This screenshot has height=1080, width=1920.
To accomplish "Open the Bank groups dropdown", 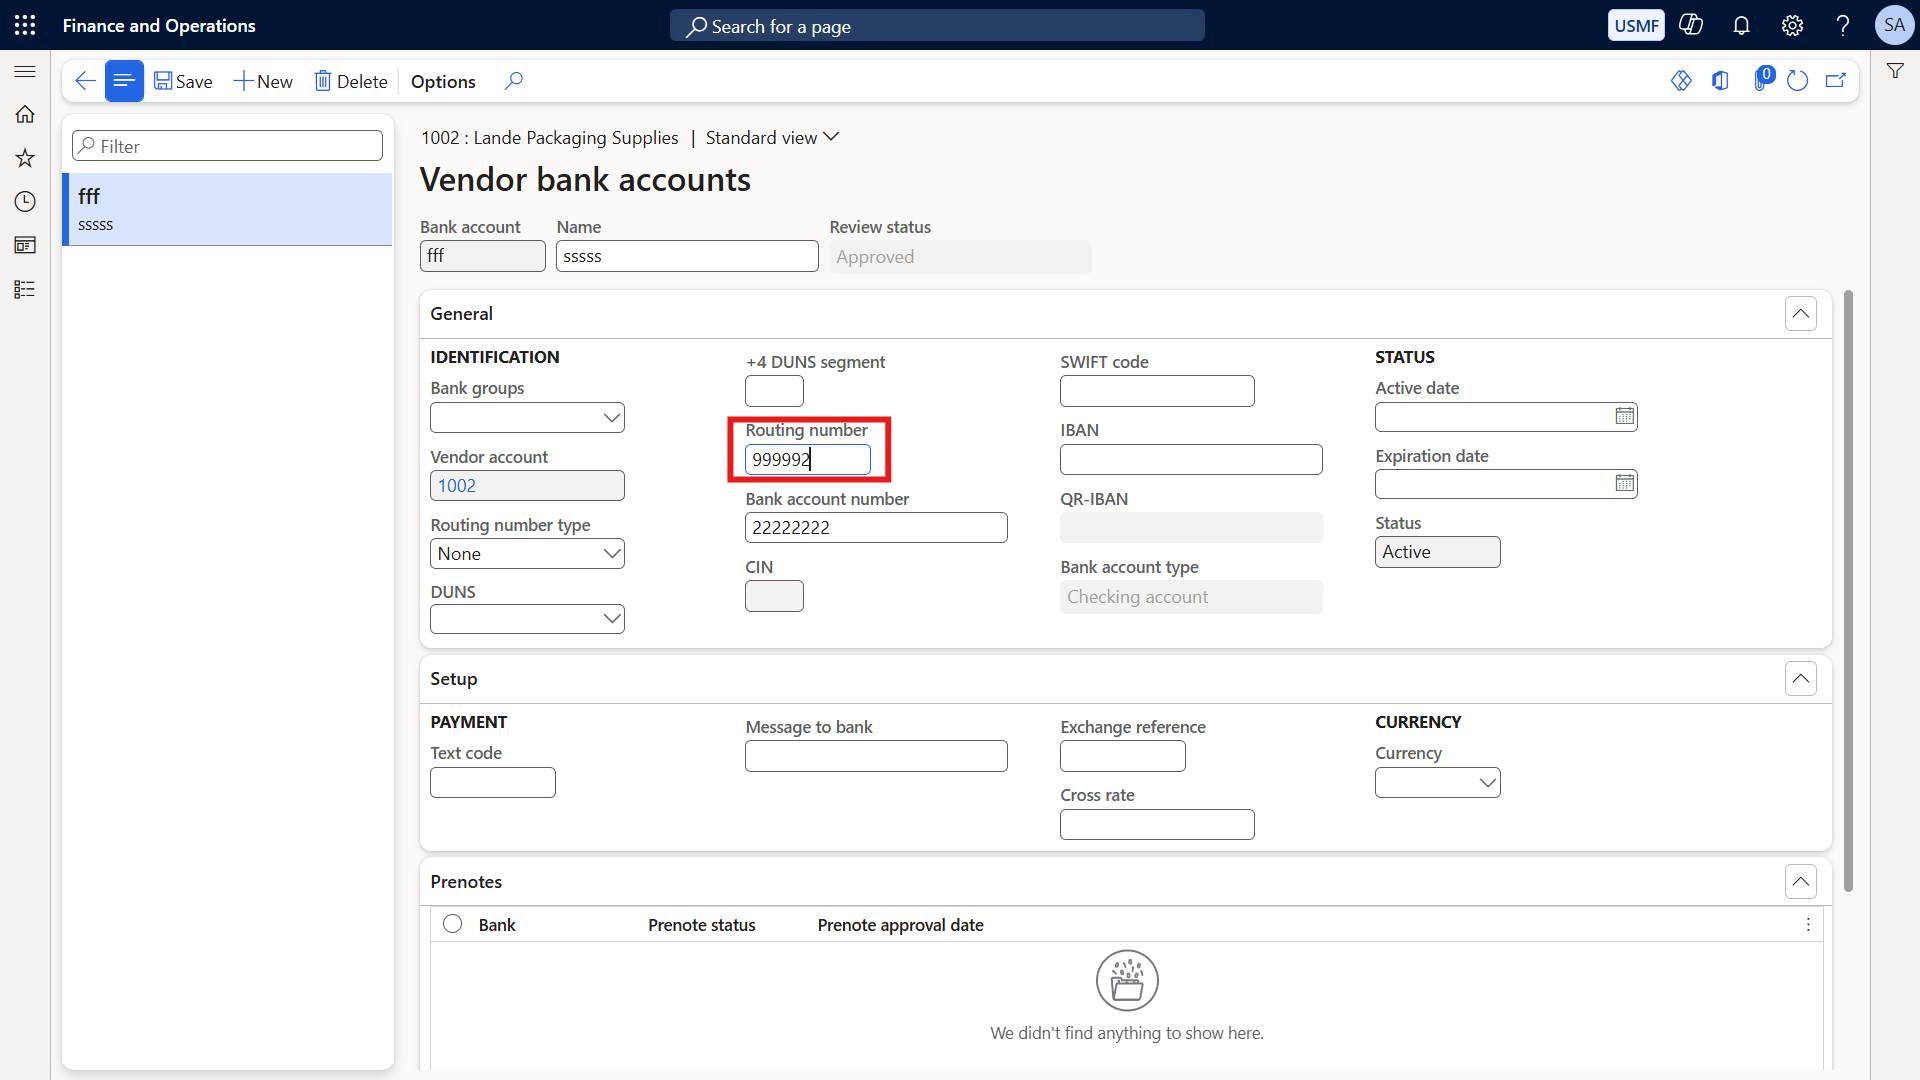I will 527,418.
